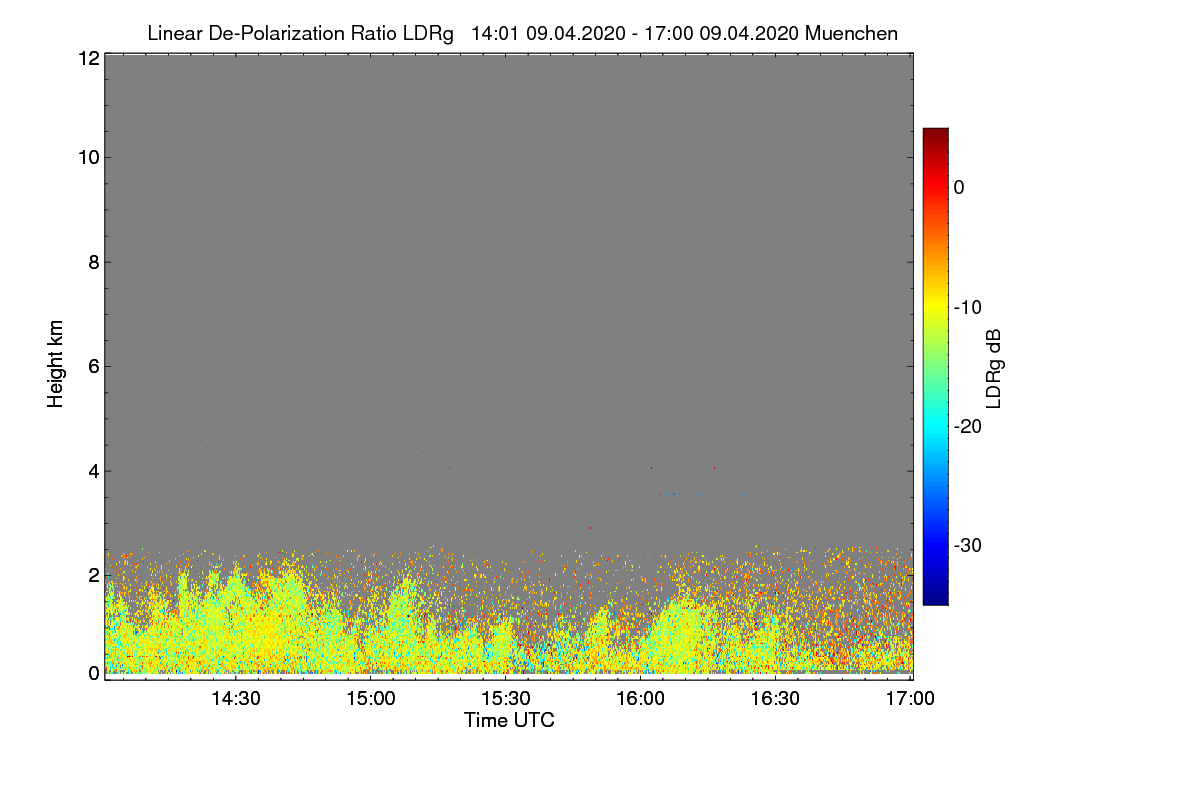Viewport: 1200px width, 800px height.
Task: Click the height tick label '8'
Action: (x=92, y=262)
